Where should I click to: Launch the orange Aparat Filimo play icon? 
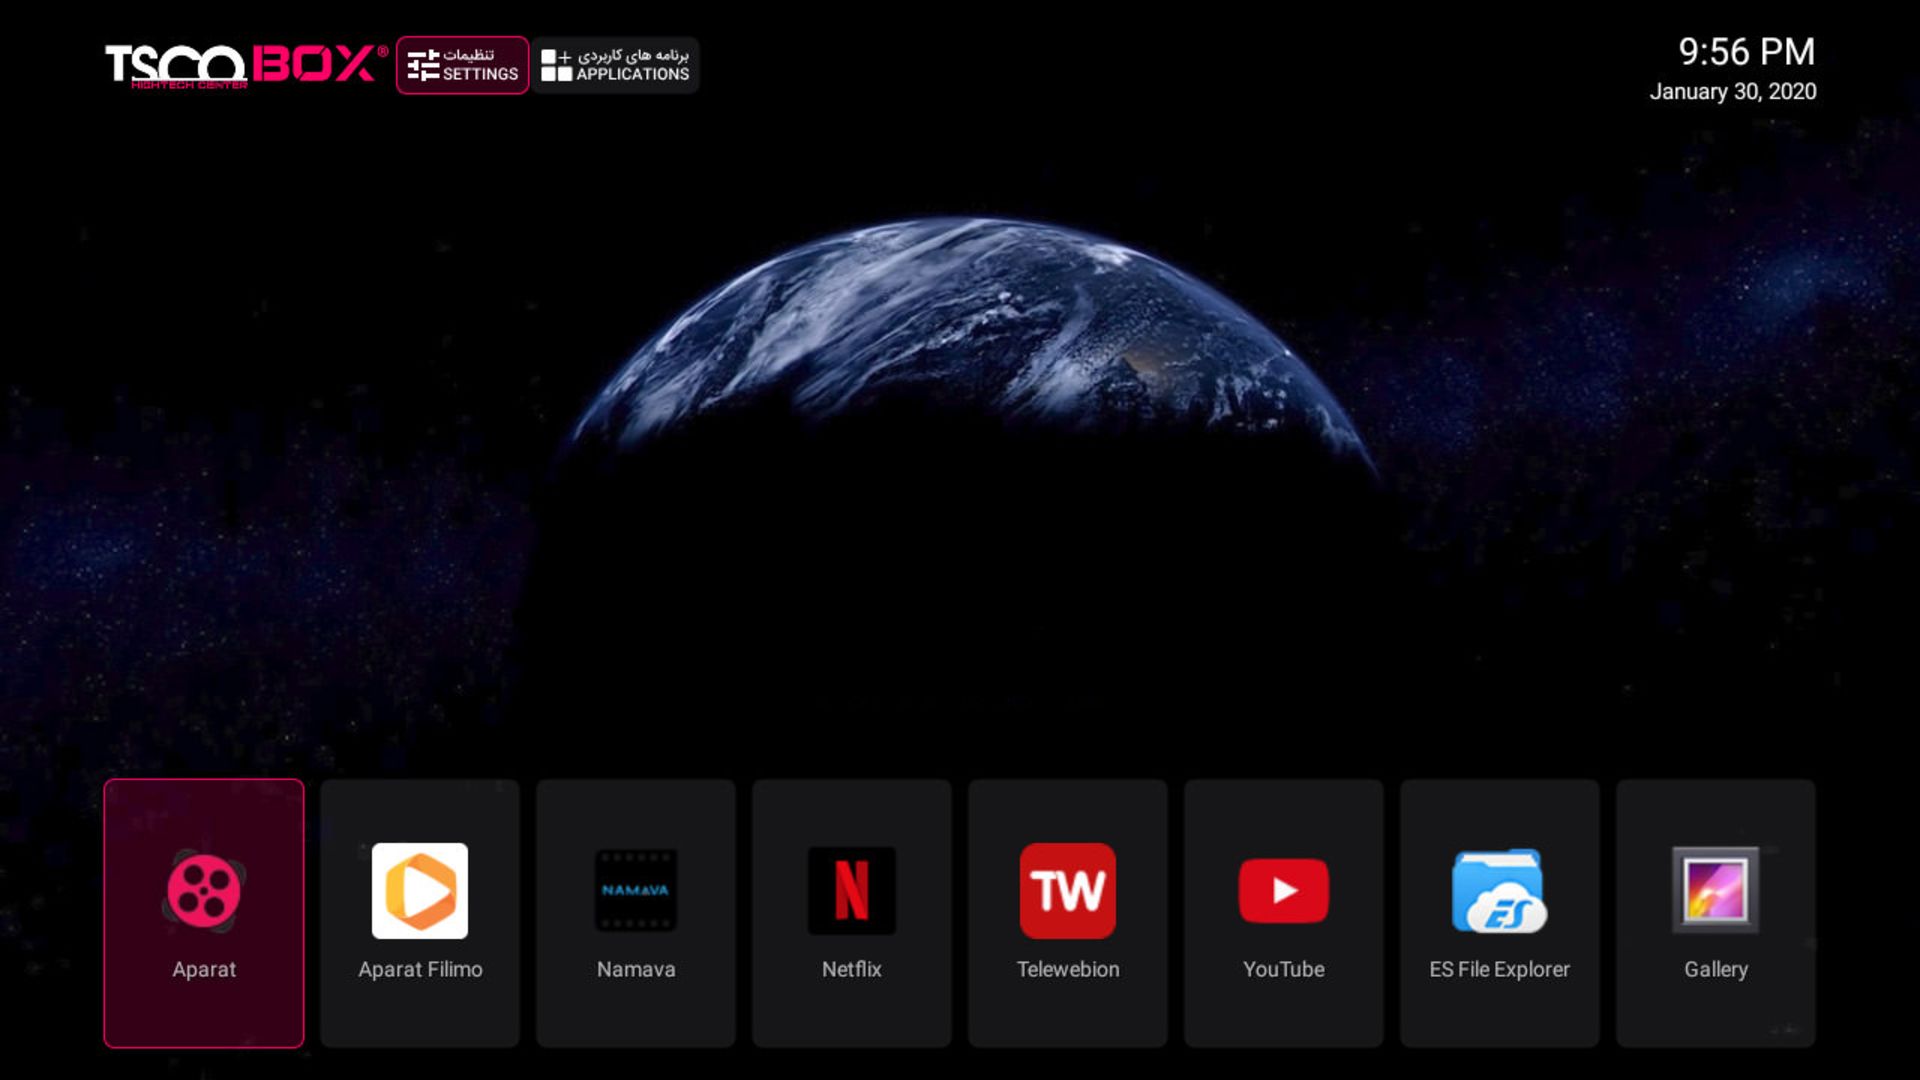tap(420, 890)
